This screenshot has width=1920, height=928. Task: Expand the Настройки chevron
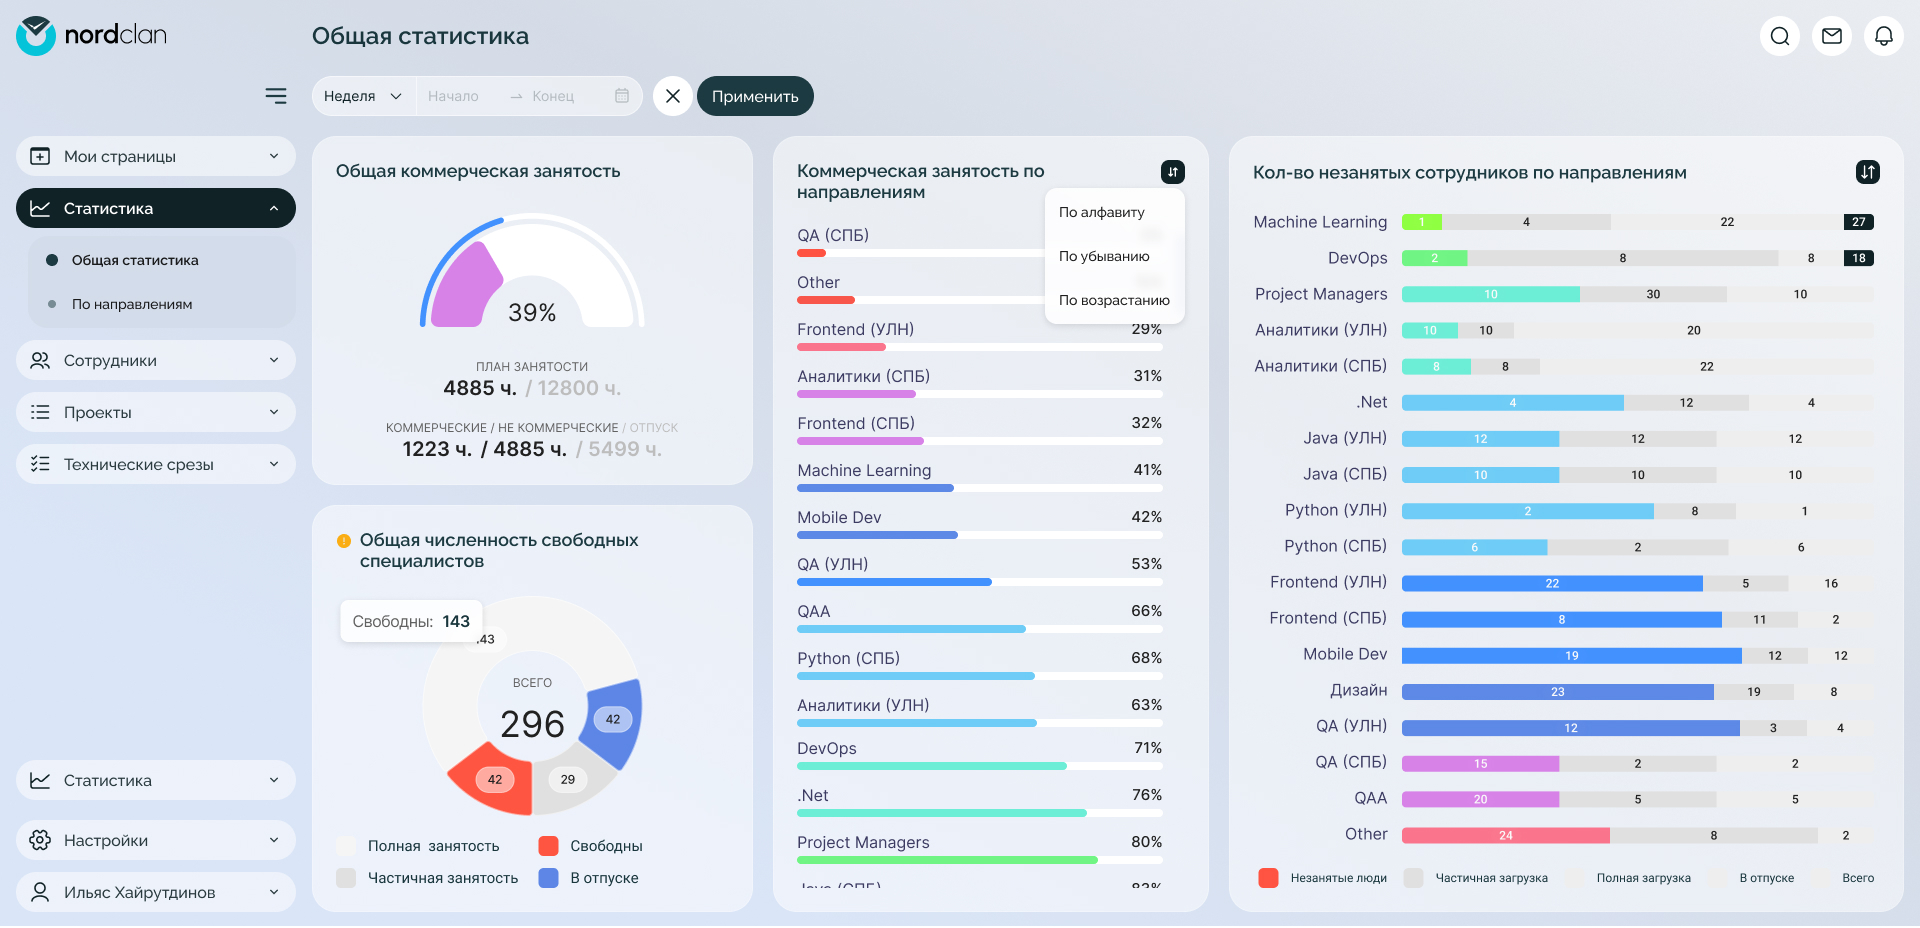pos(274,840)
